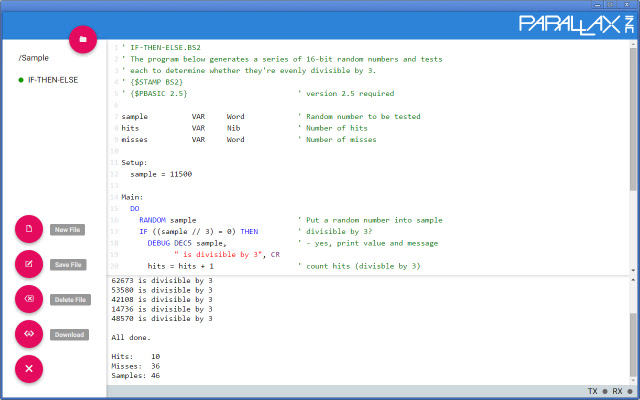The width and height of the screenshot is (640, 400).
Task: Click the Delete File circular icon
Action: pos(29,299)
